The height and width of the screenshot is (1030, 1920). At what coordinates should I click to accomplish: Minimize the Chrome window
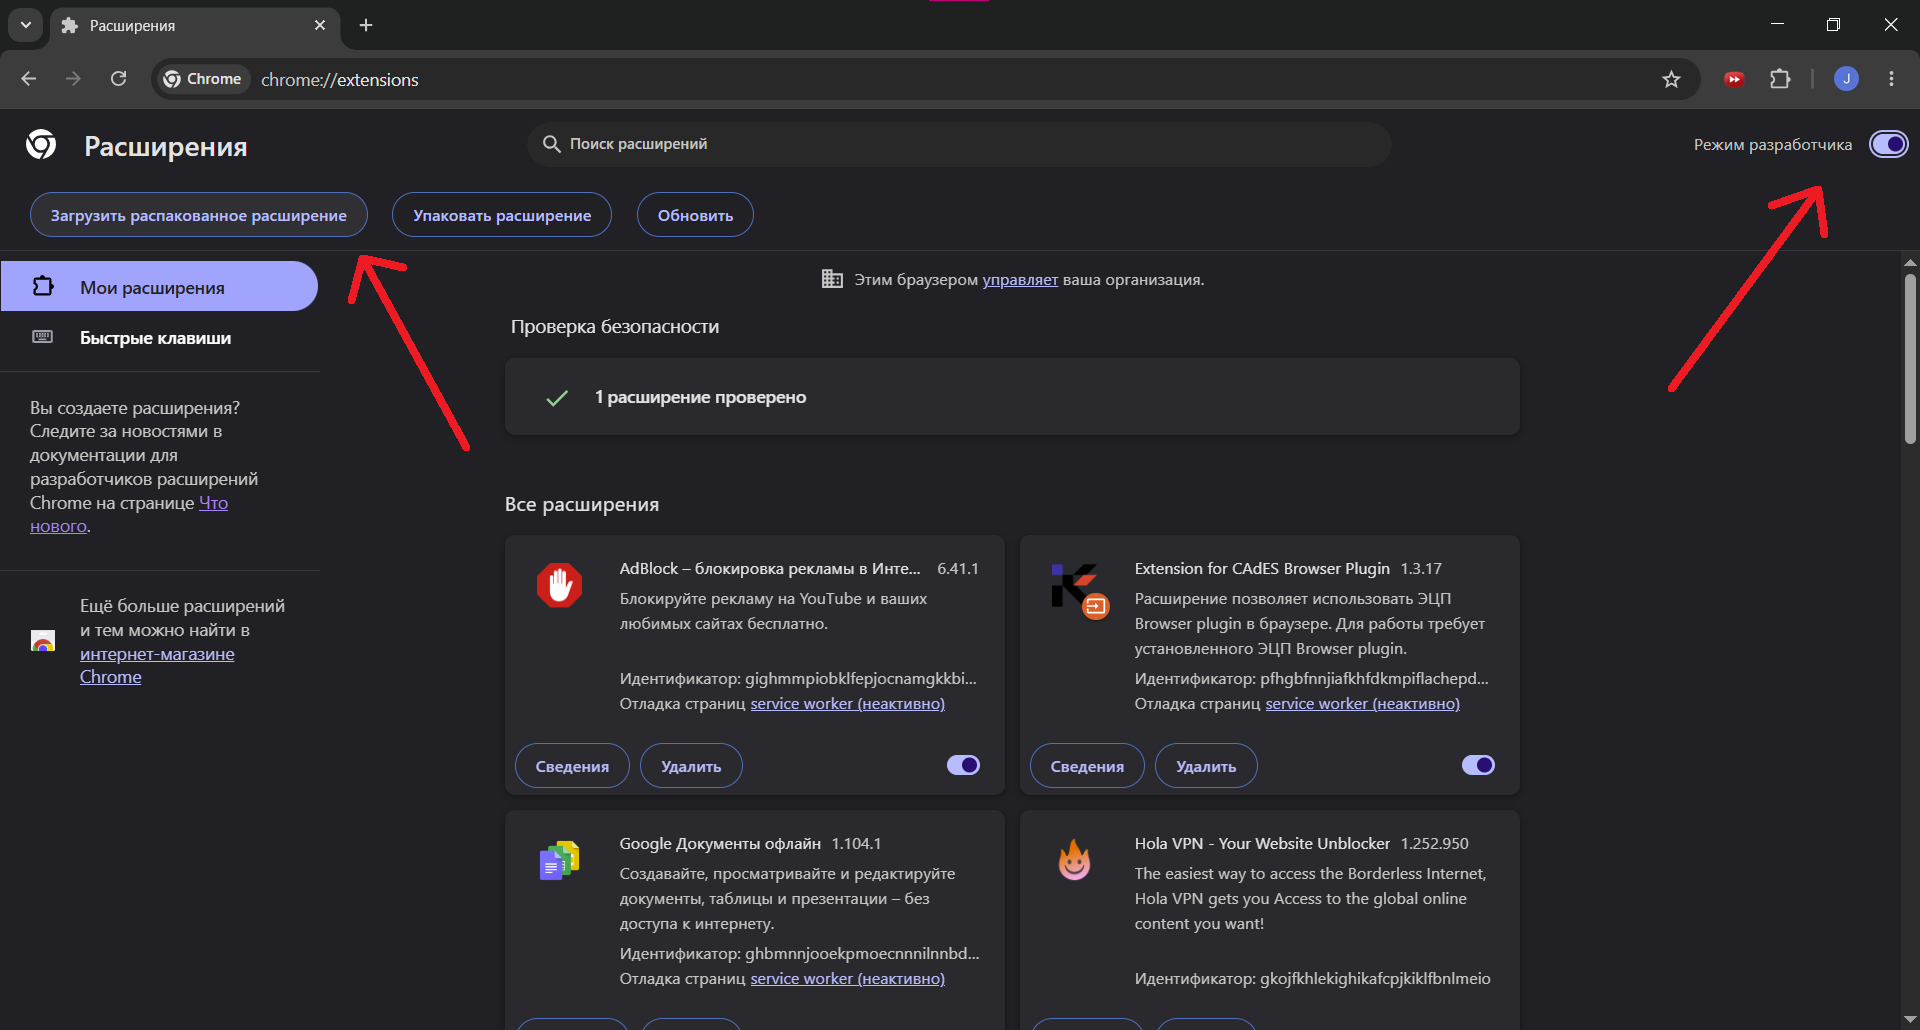tap(1777, 25)
